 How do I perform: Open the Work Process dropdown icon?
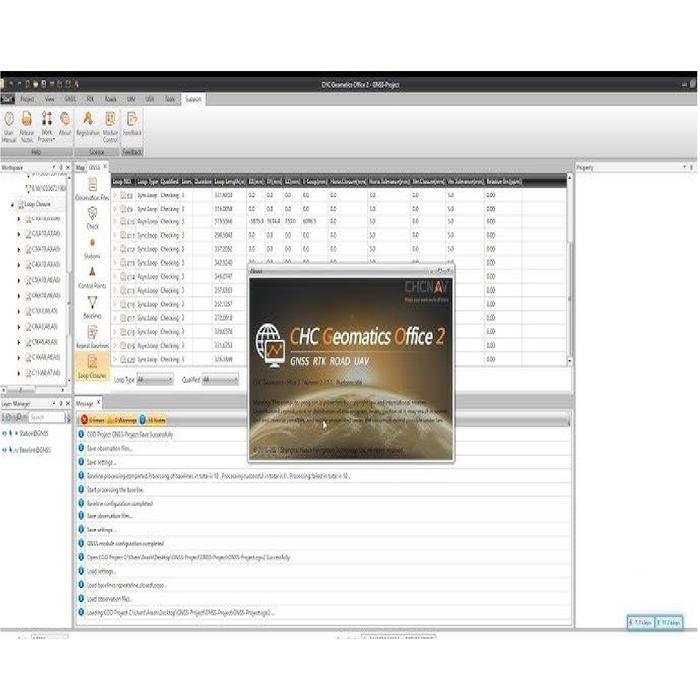click(46, 127)
